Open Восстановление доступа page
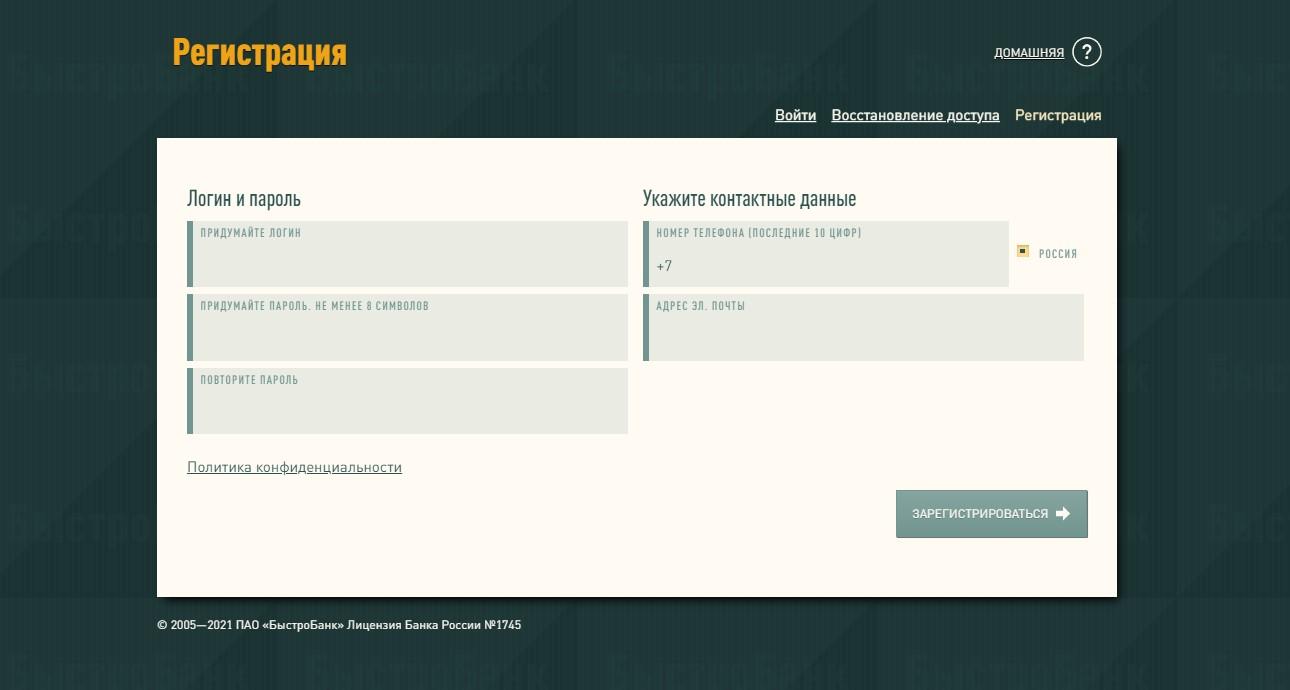The width and height of the screenshot is (1290, 690). point(915,115)
